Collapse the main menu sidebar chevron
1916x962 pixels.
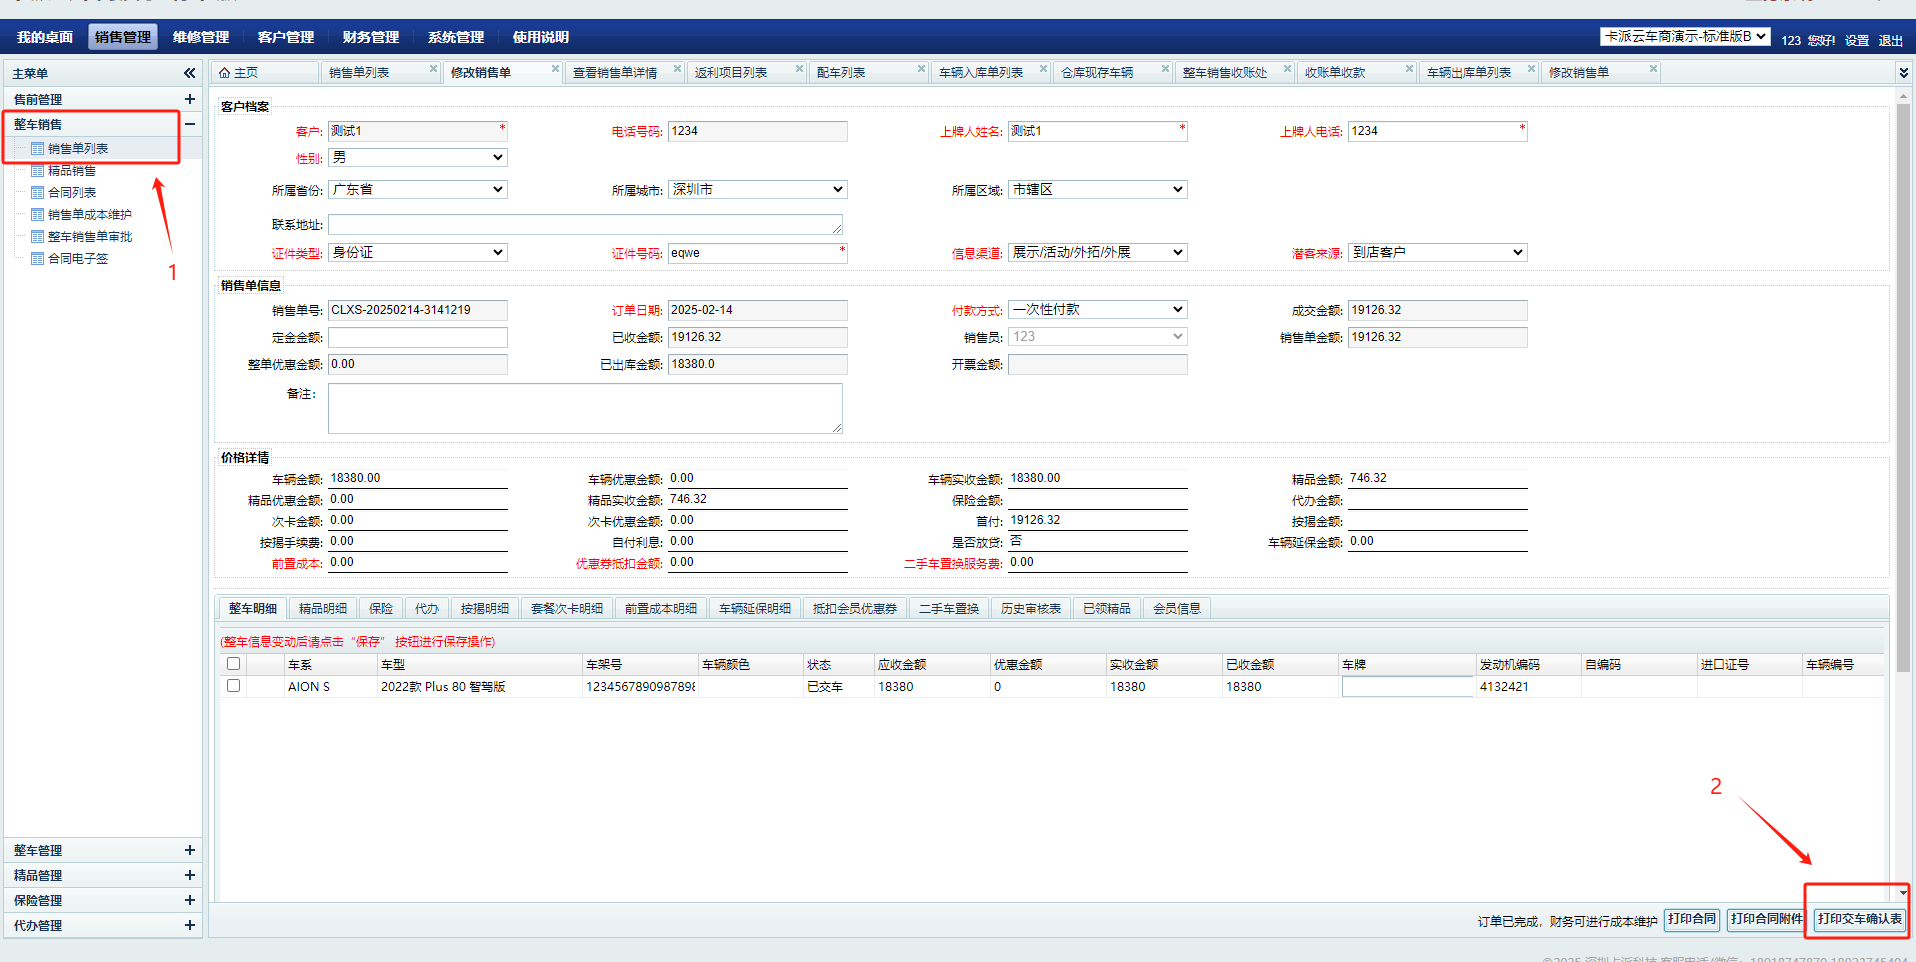(189, 73)
